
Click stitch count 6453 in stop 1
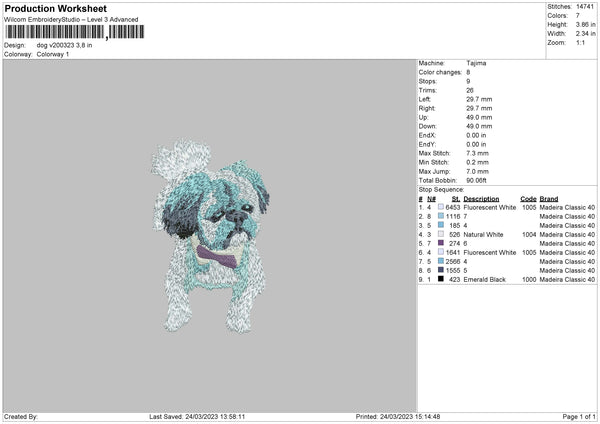click(x=453, y=208)
